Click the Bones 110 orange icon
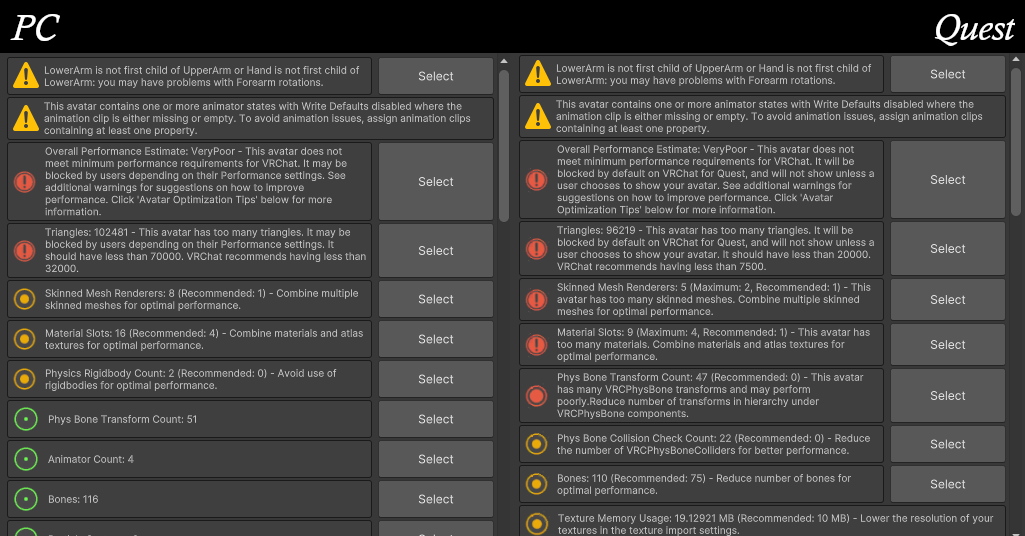Viewport: 1025px width, 536px height. point(537,484)
